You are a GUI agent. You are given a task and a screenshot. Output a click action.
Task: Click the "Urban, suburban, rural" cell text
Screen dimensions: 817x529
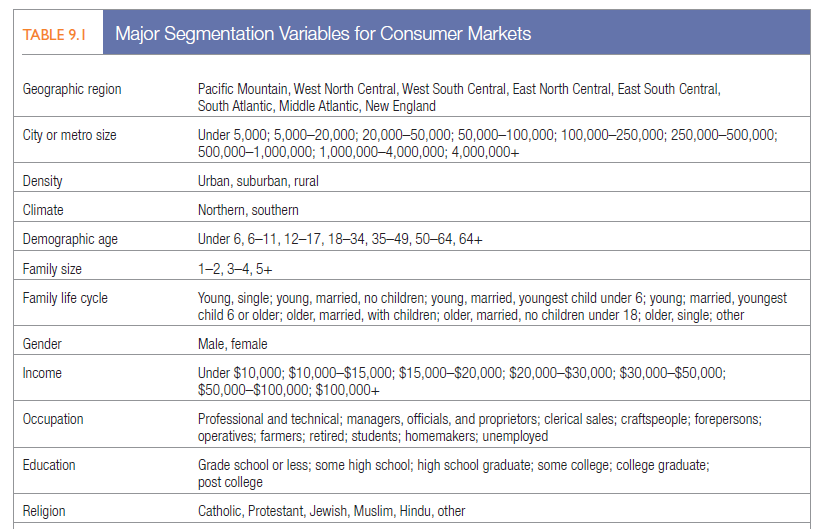tap(258, 181)
